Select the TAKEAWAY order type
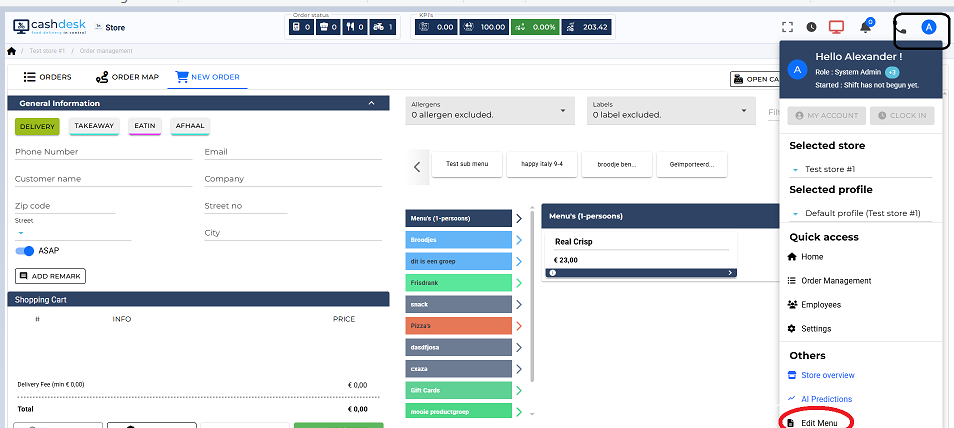 [x=94, y=126]
